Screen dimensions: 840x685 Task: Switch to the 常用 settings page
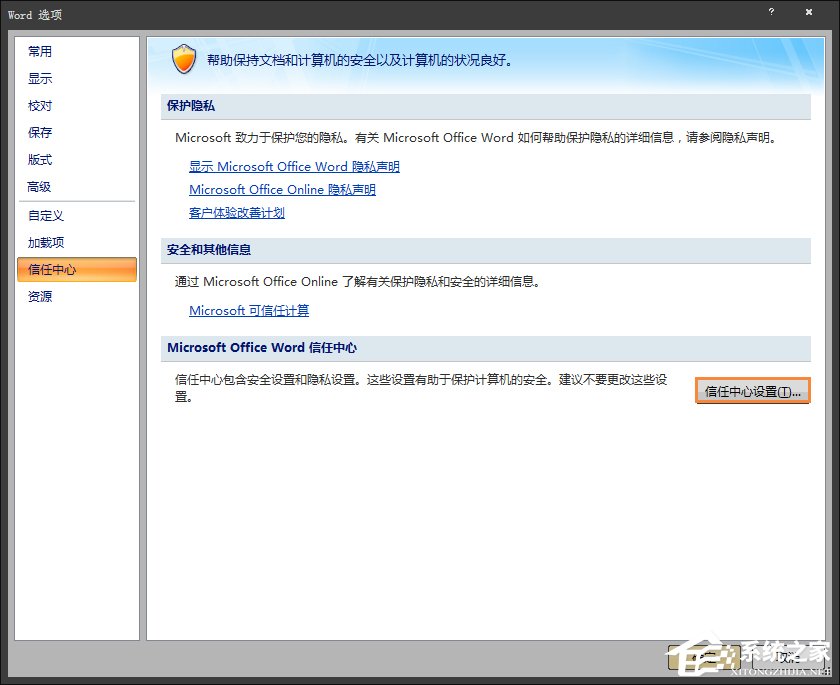click(x=40, y=51)
